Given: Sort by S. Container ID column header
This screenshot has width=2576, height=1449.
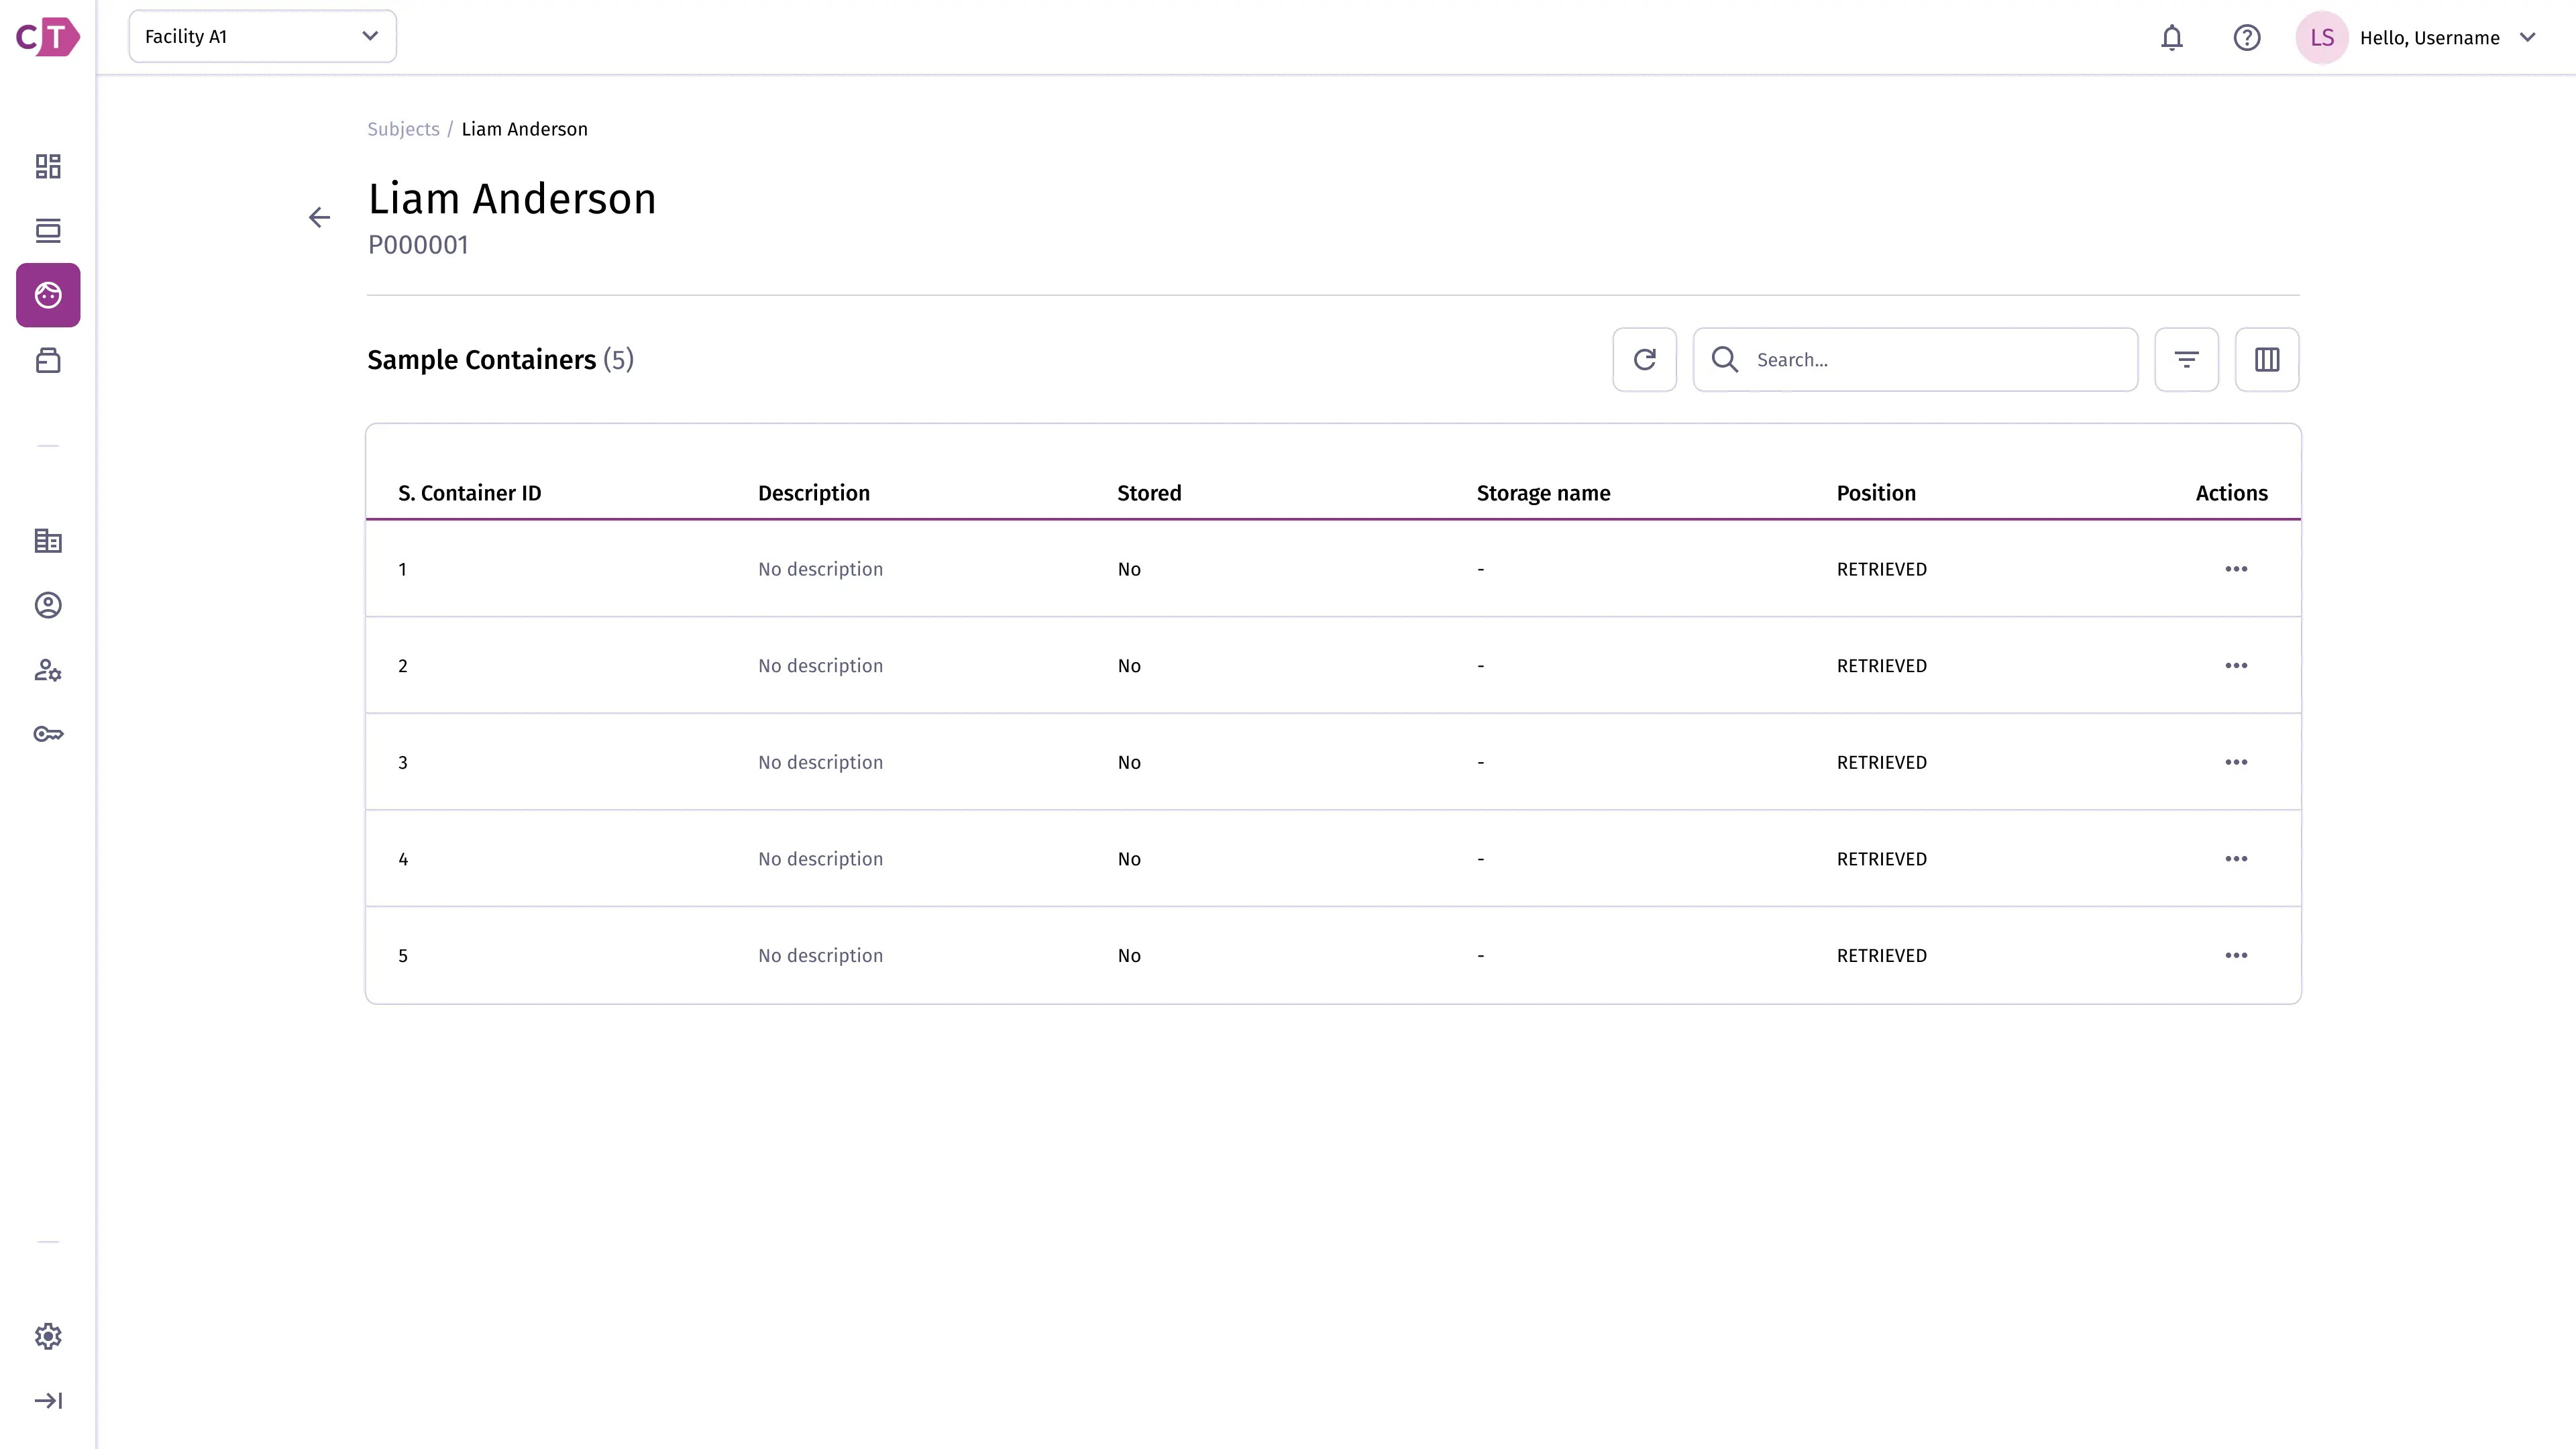Looking at the screenshot, I should point(469,493).
